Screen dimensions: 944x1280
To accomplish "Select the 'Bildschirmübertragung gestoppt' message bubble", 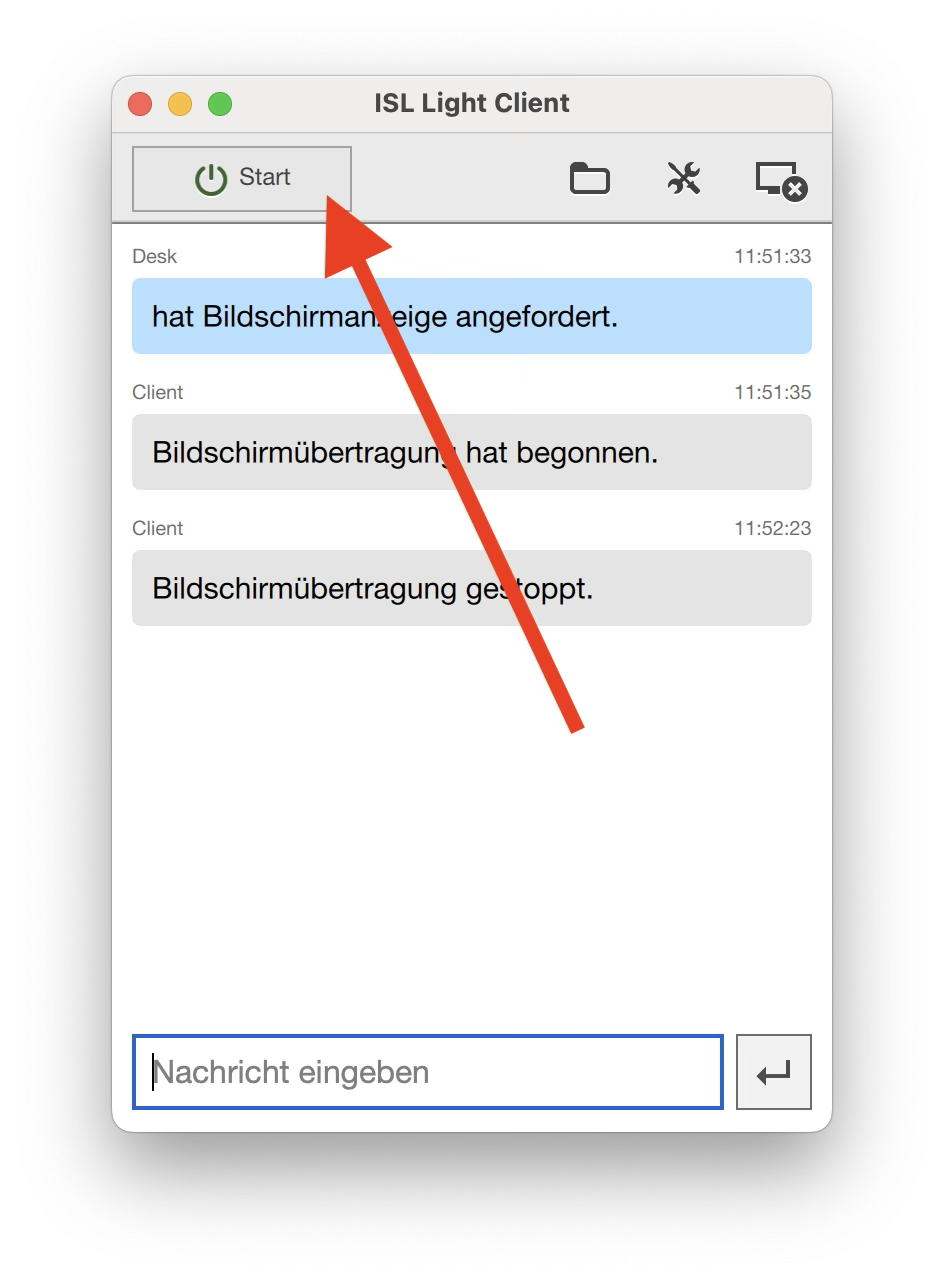I will pyautogui.click(x=472, y=588).
